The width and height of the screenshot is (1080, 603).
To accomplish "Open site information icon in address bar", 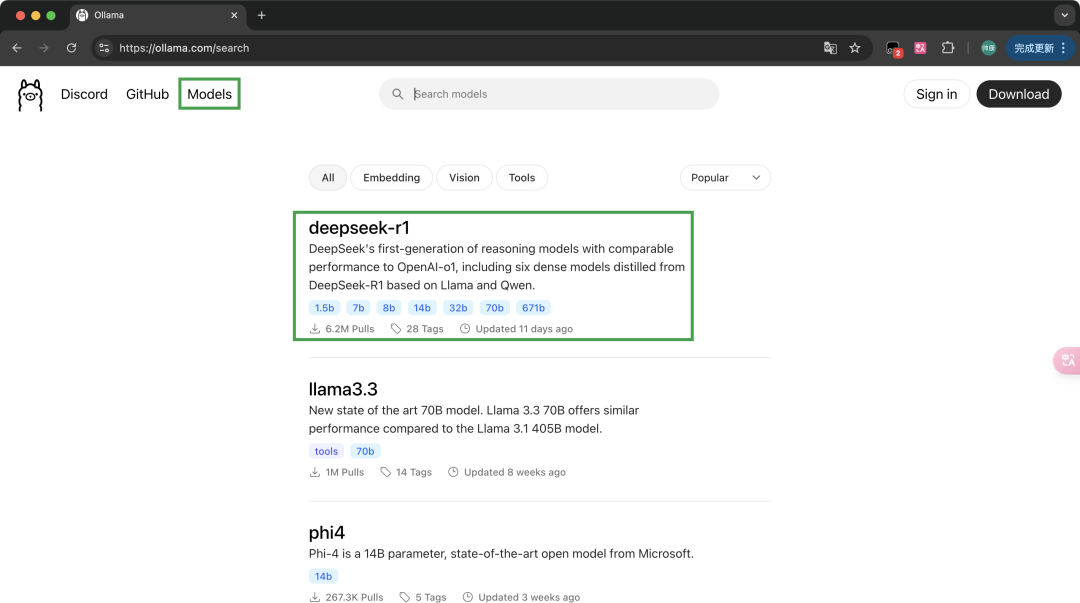I will point(104,48).
